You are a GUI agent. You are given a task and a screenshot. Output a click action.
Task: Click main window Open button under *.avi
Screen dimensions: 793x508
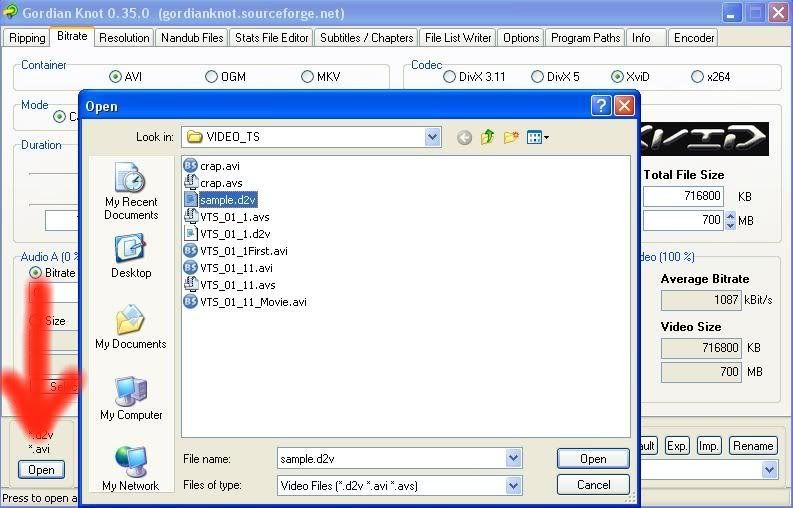click(x=41, y=470)
